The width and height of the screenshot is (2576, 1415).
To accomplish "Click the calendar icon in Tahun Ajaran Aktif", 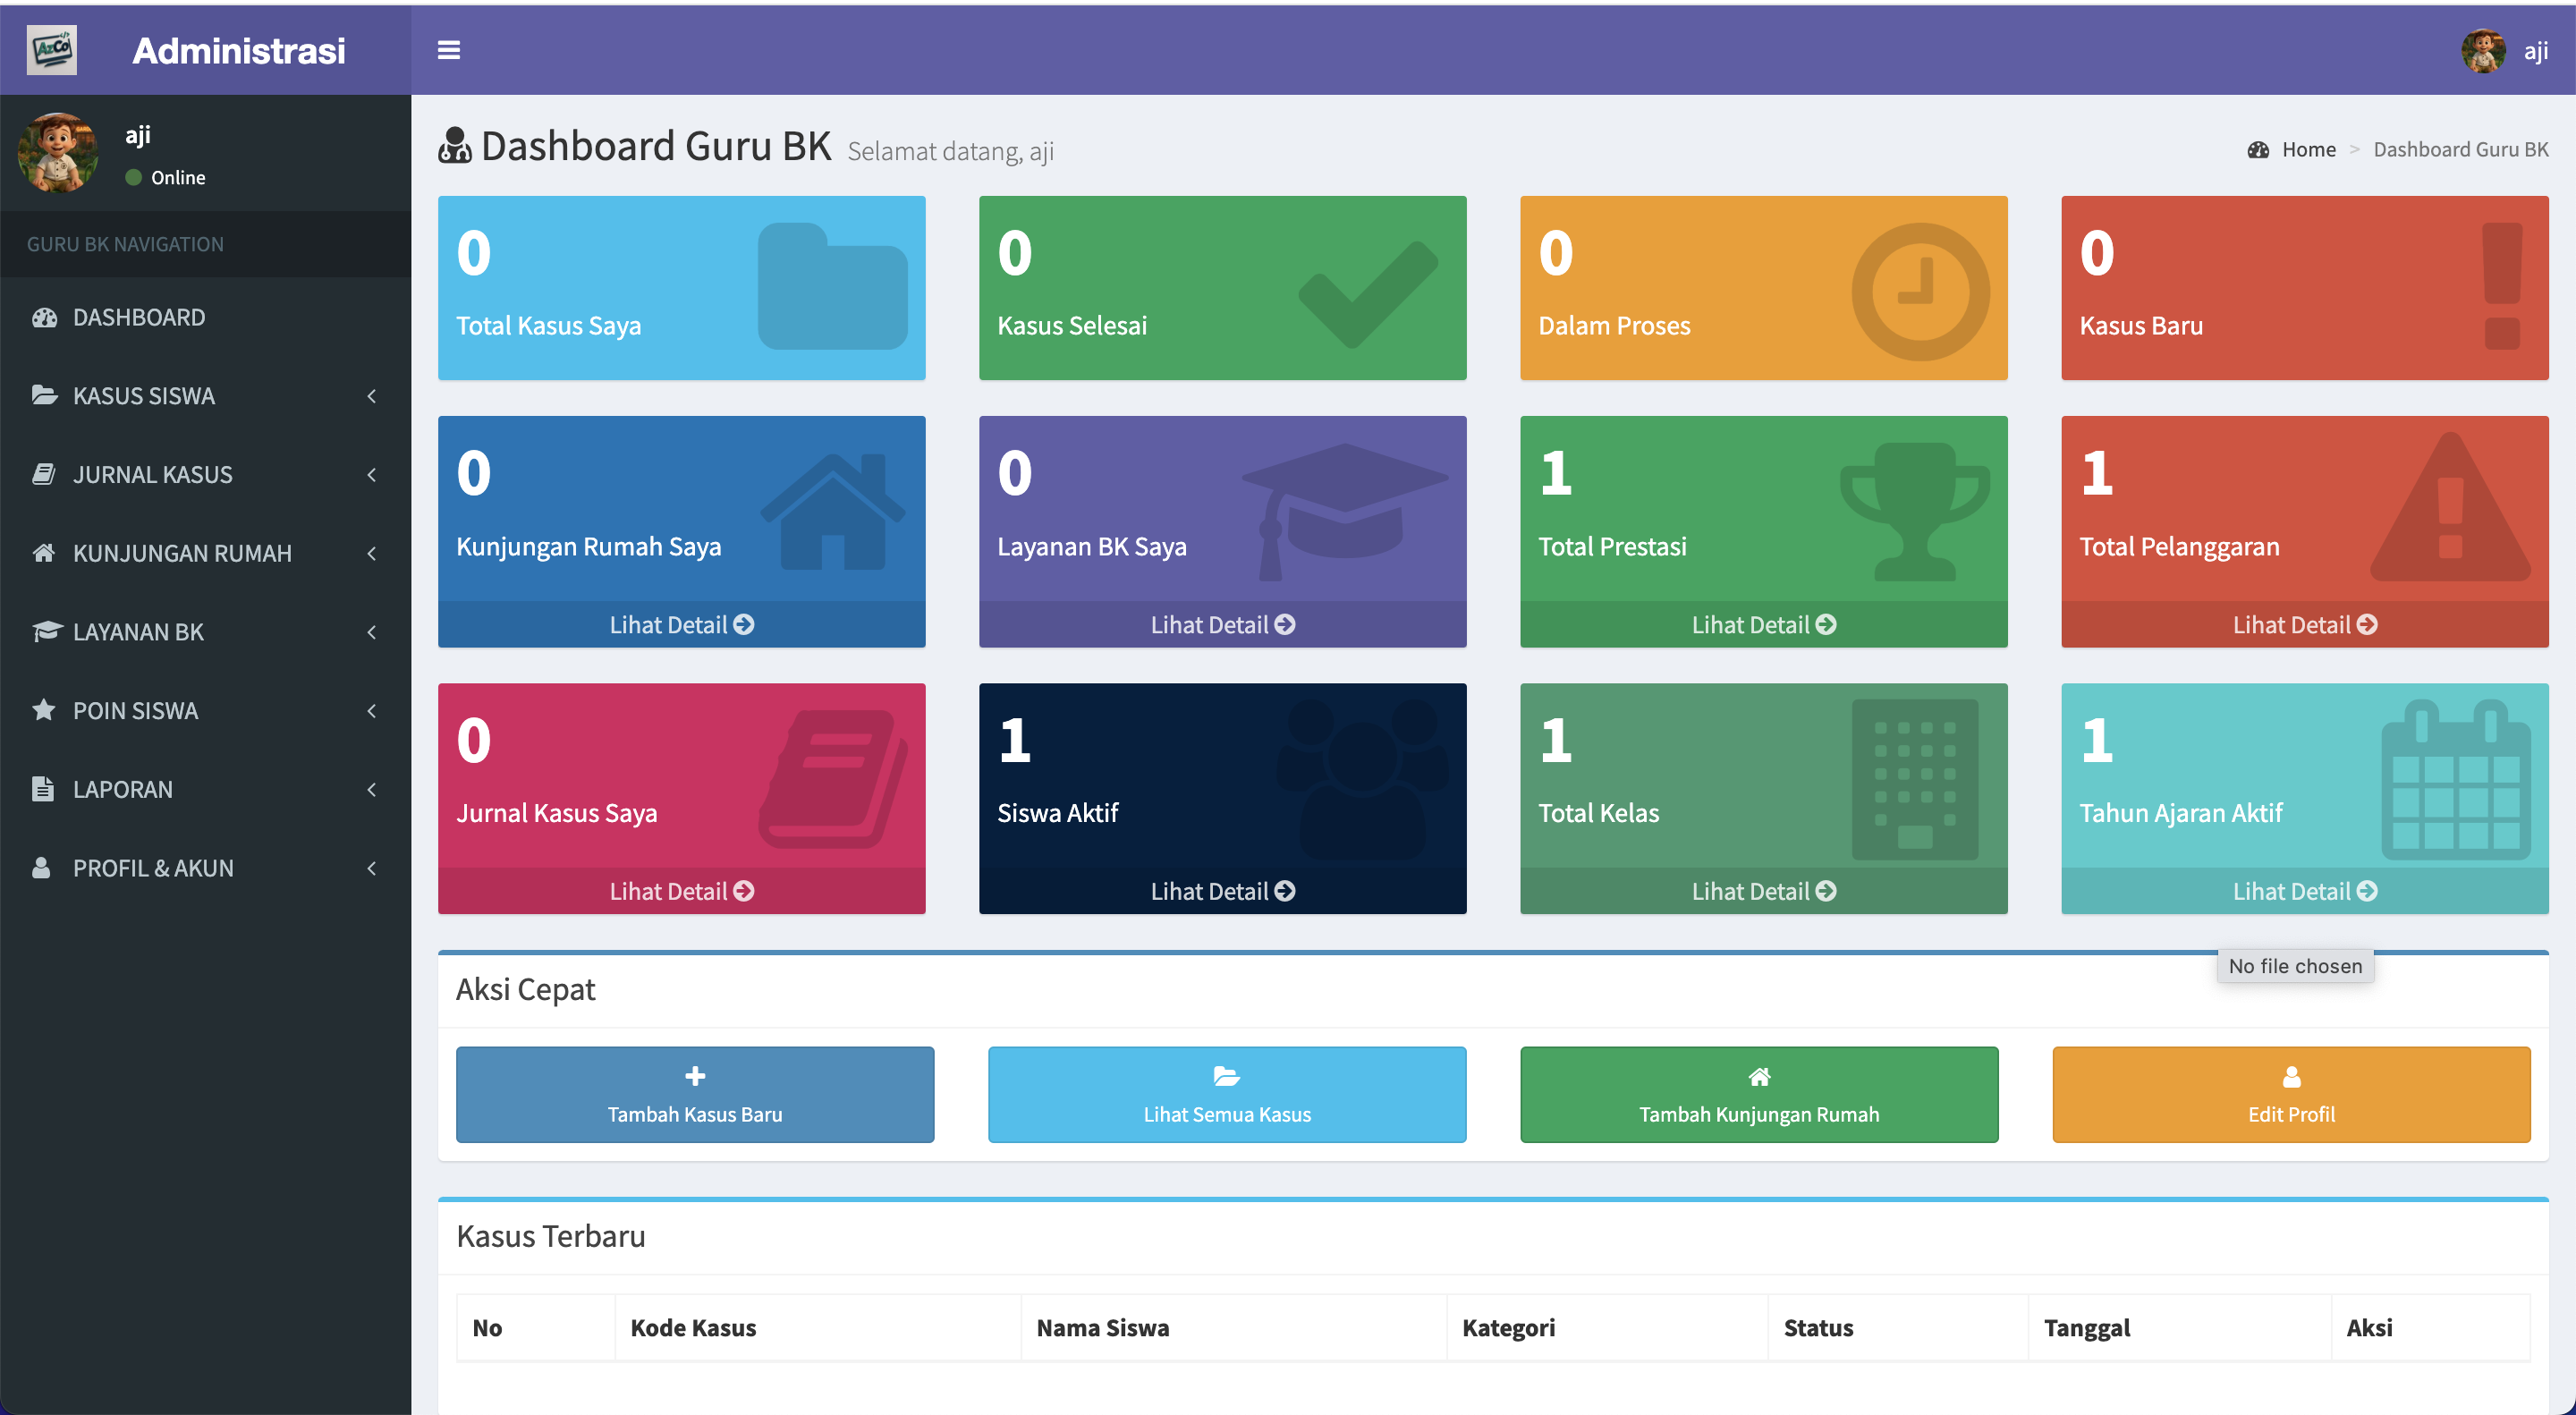I will [x=2455, y=780].
